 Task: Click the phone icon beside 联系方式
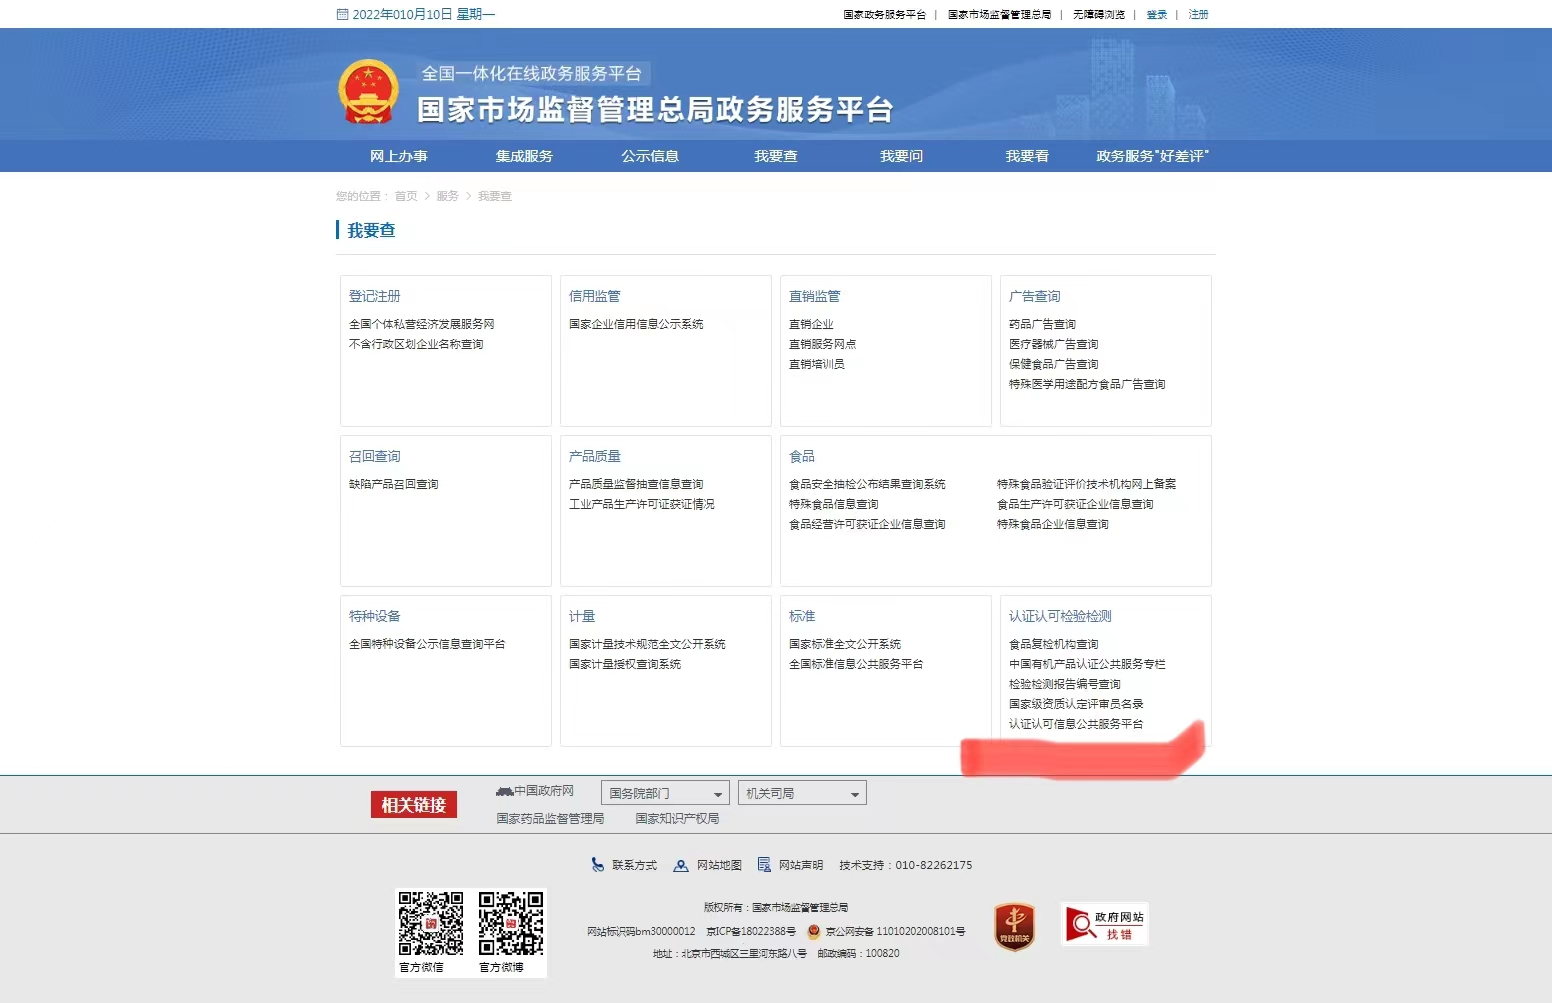597,865
